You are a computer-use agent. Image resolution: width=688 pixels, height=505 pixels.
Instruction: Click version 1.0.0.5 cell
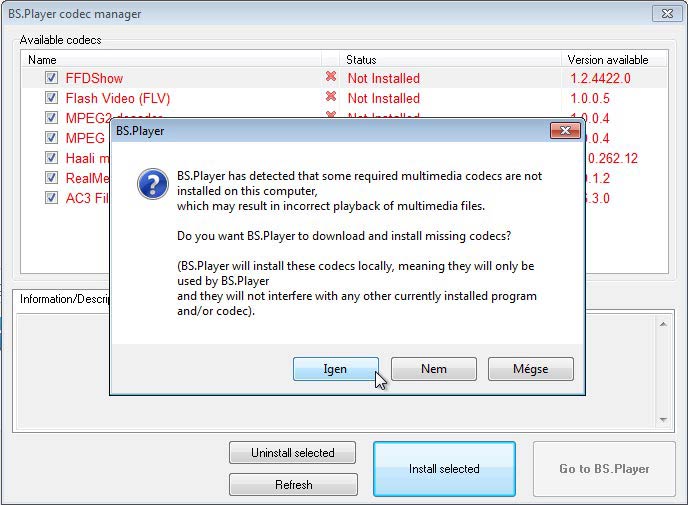click(590, 98)
